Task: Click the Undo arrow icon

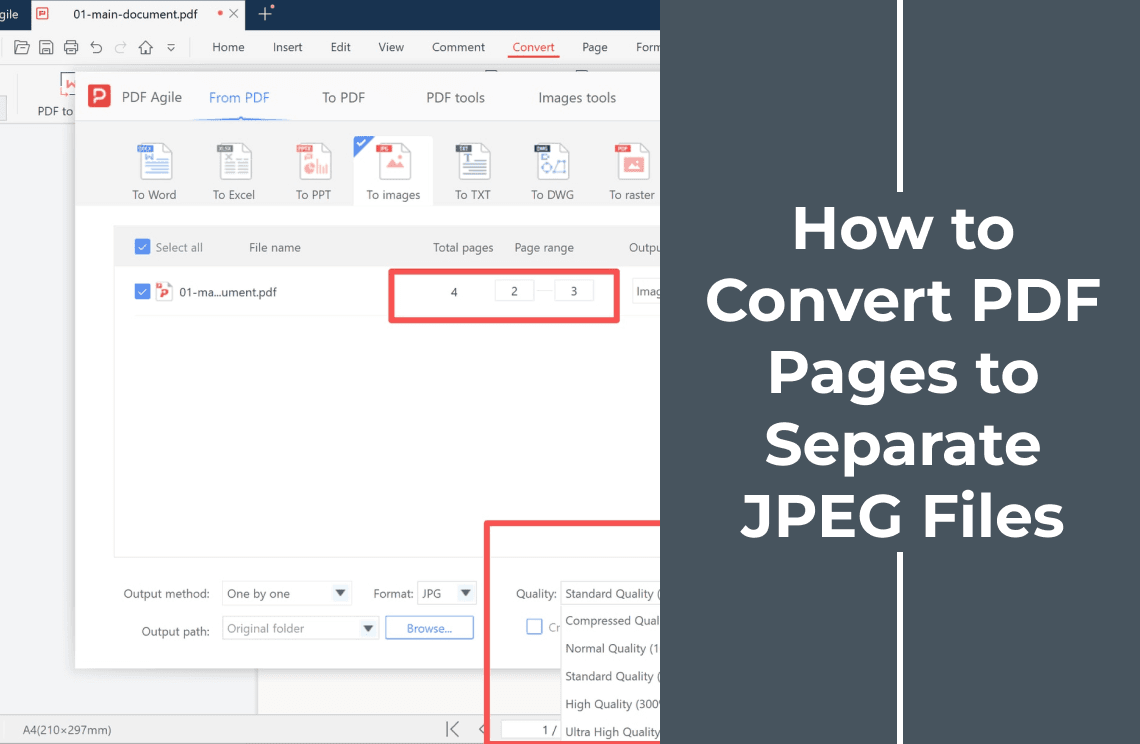Action: (x=96, y=47)
